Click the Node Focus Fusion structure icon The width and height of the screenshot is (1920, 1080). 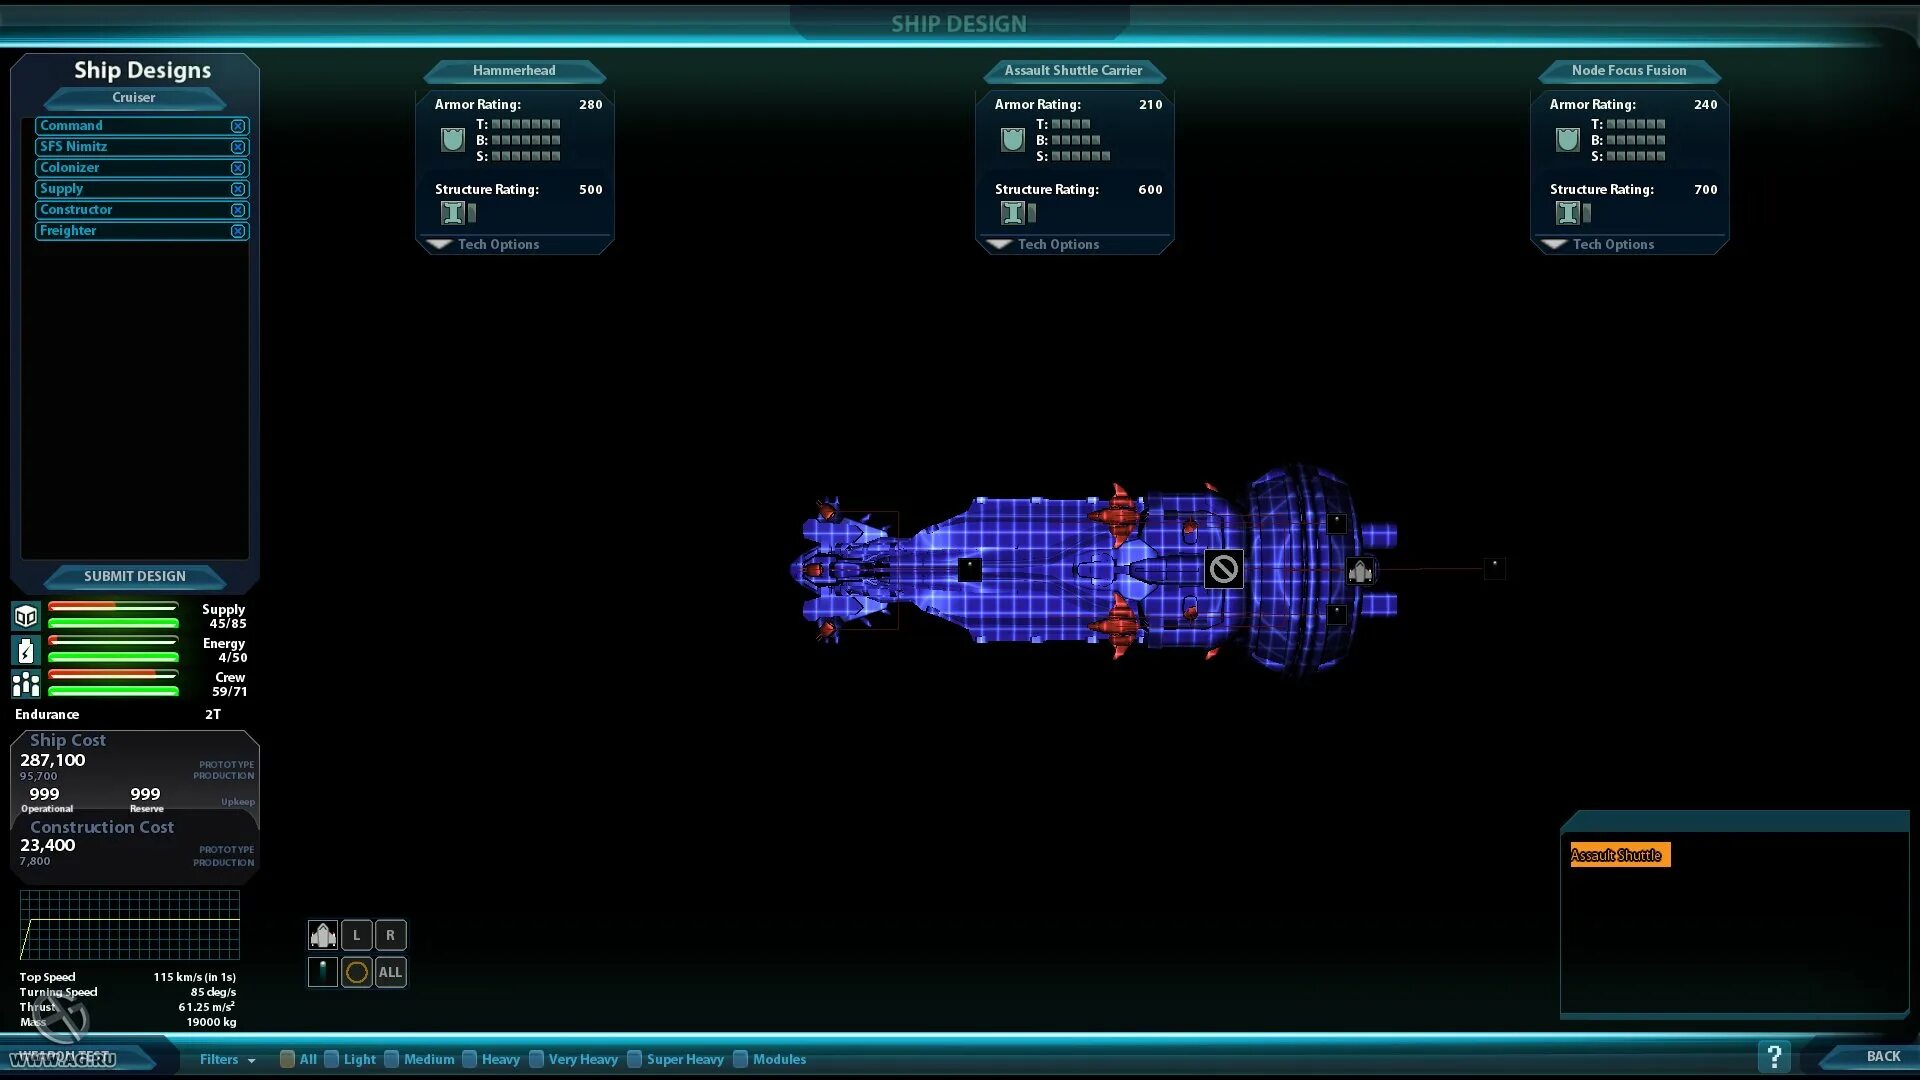pos(1568,213)
